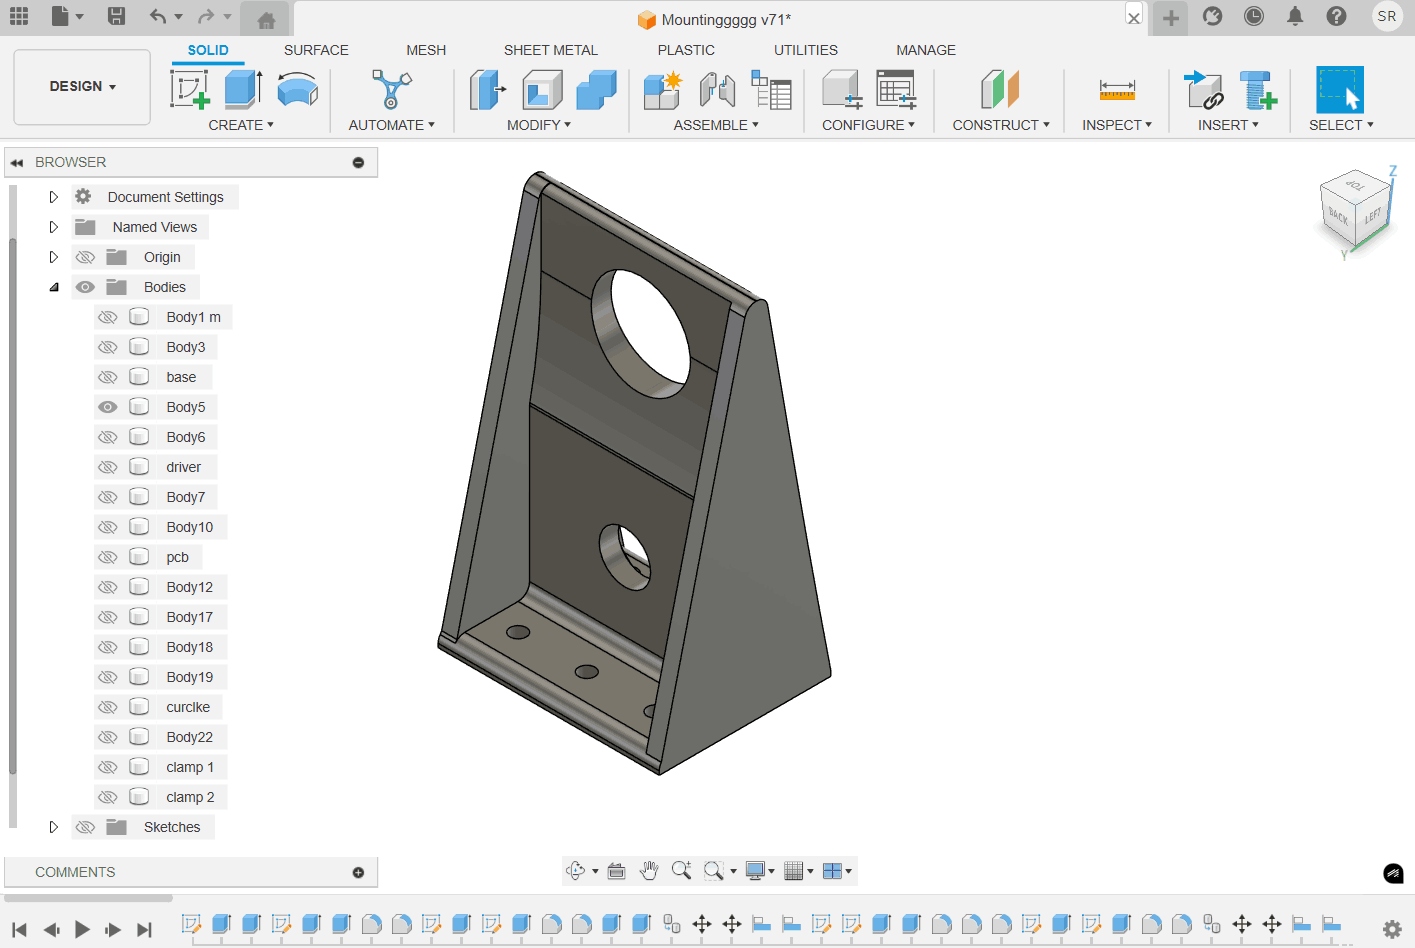1415x948 pixels.
Task: Open the MODIFY dropdown menu
Action: (x=539, y=125)
